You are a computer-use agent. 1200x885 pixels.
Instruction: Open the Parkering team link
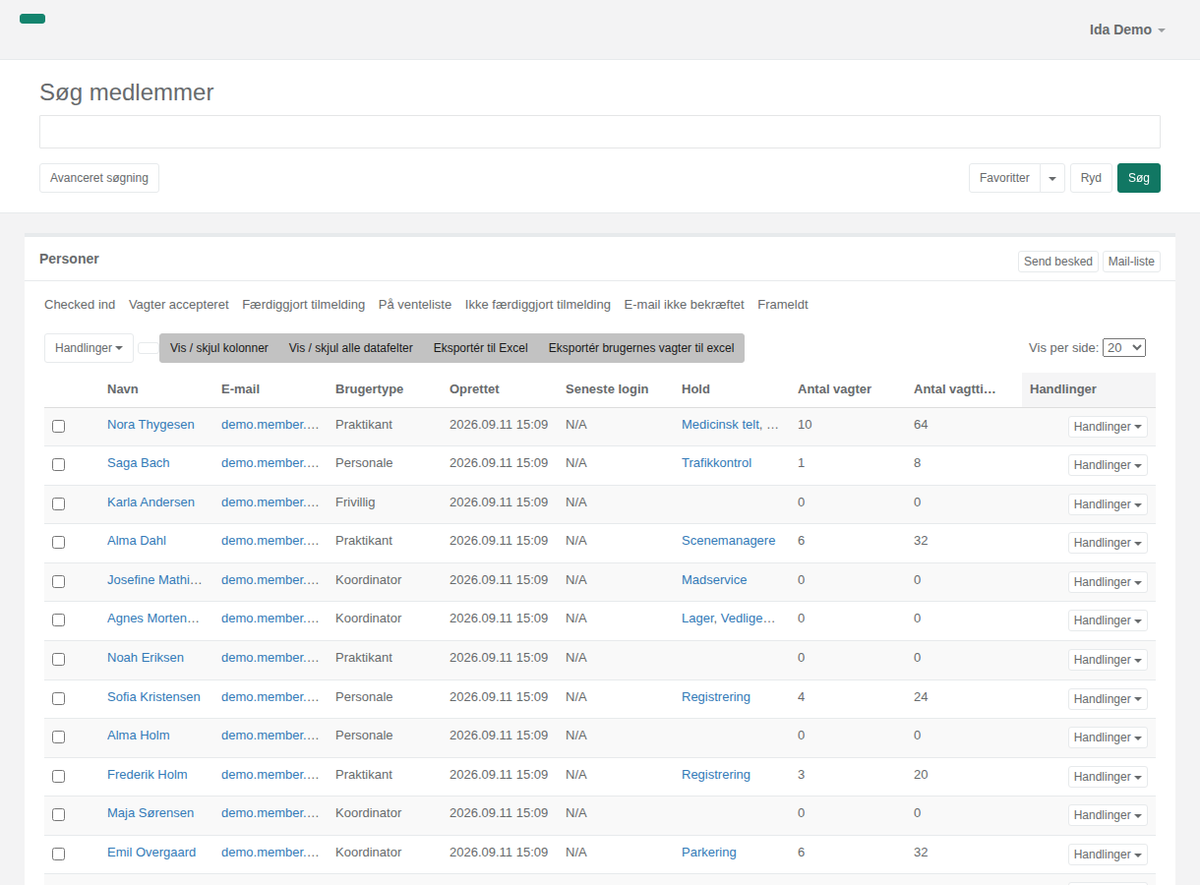tap(709, 853)
